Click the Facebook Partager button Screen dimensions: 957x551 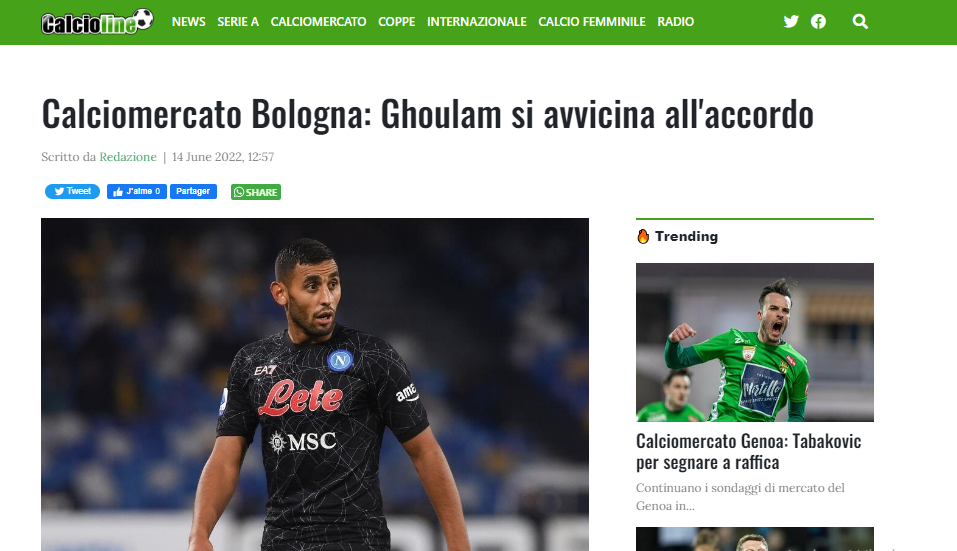(x=193, y=192)
